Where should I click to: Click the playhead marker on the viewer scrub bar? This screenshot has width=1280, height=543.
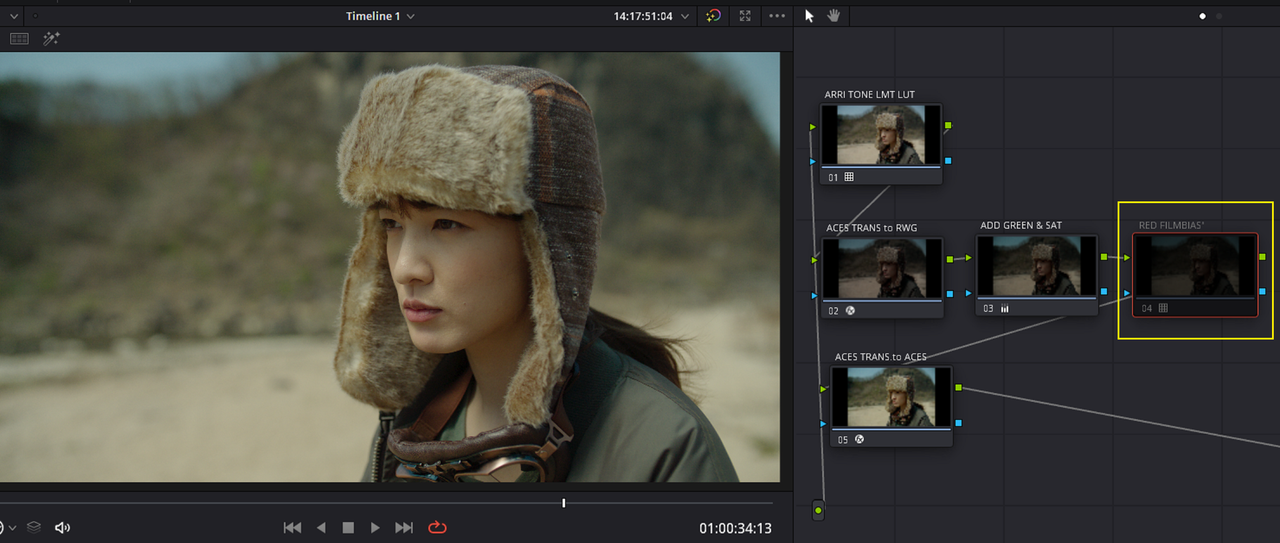tap(564, 503)
